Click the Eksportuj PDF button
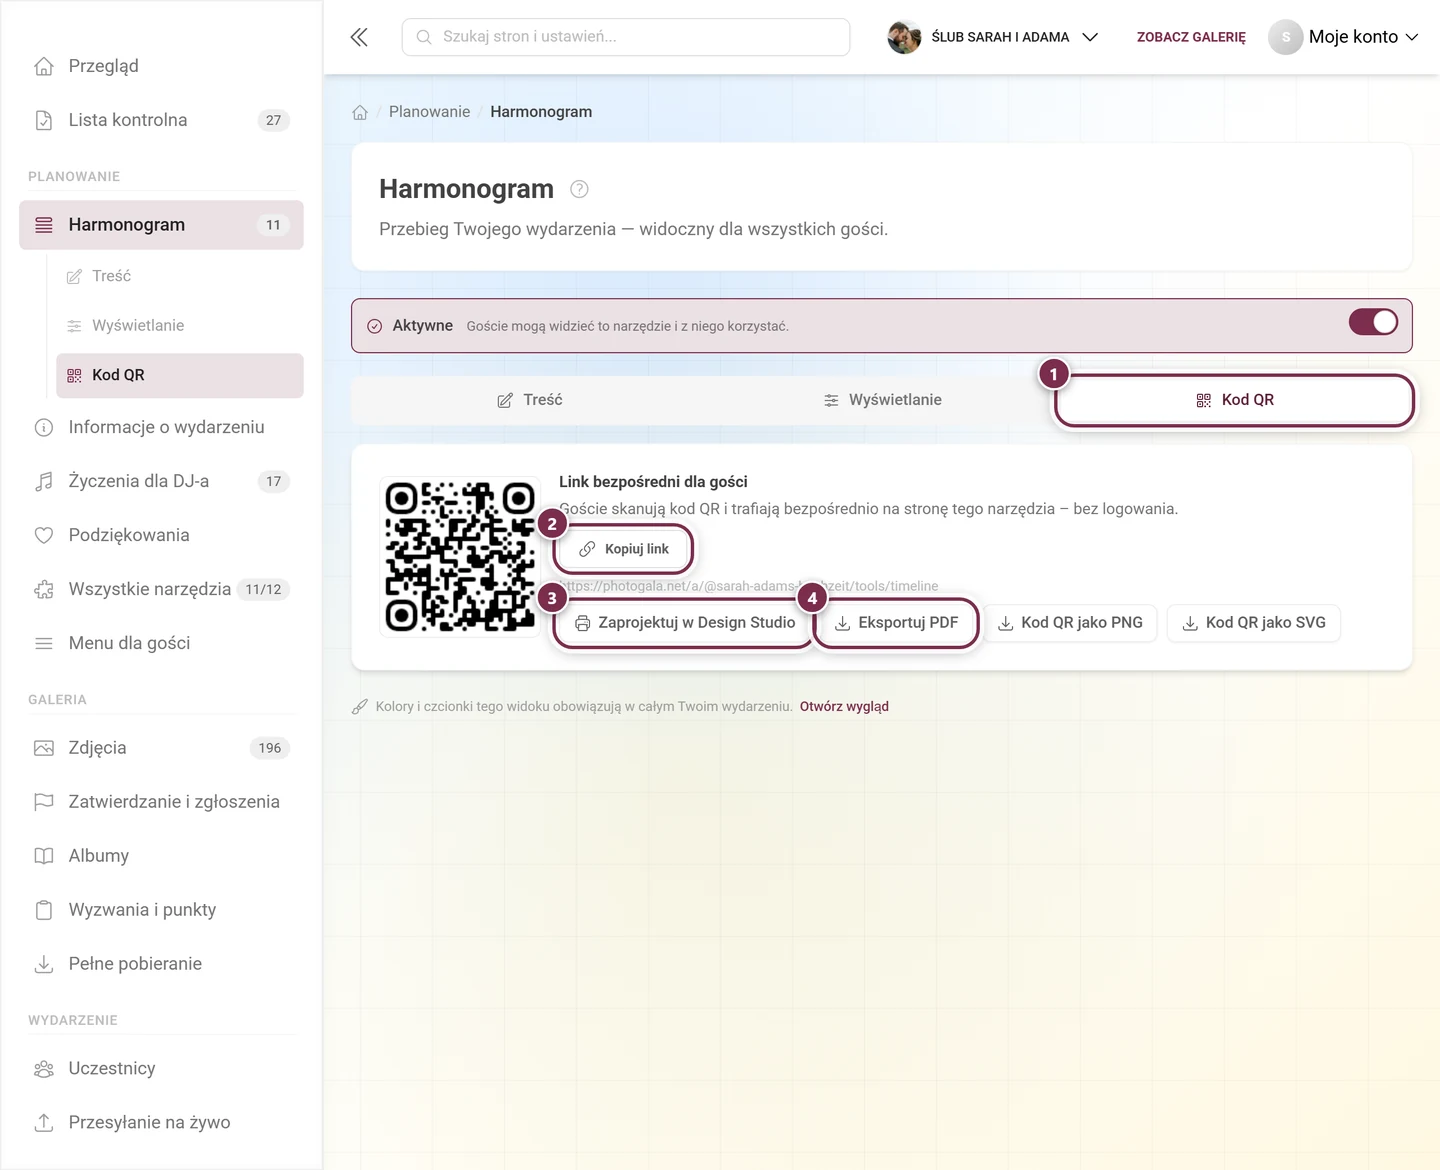Screen dimensions: 1440x1170 click(896, 623)
